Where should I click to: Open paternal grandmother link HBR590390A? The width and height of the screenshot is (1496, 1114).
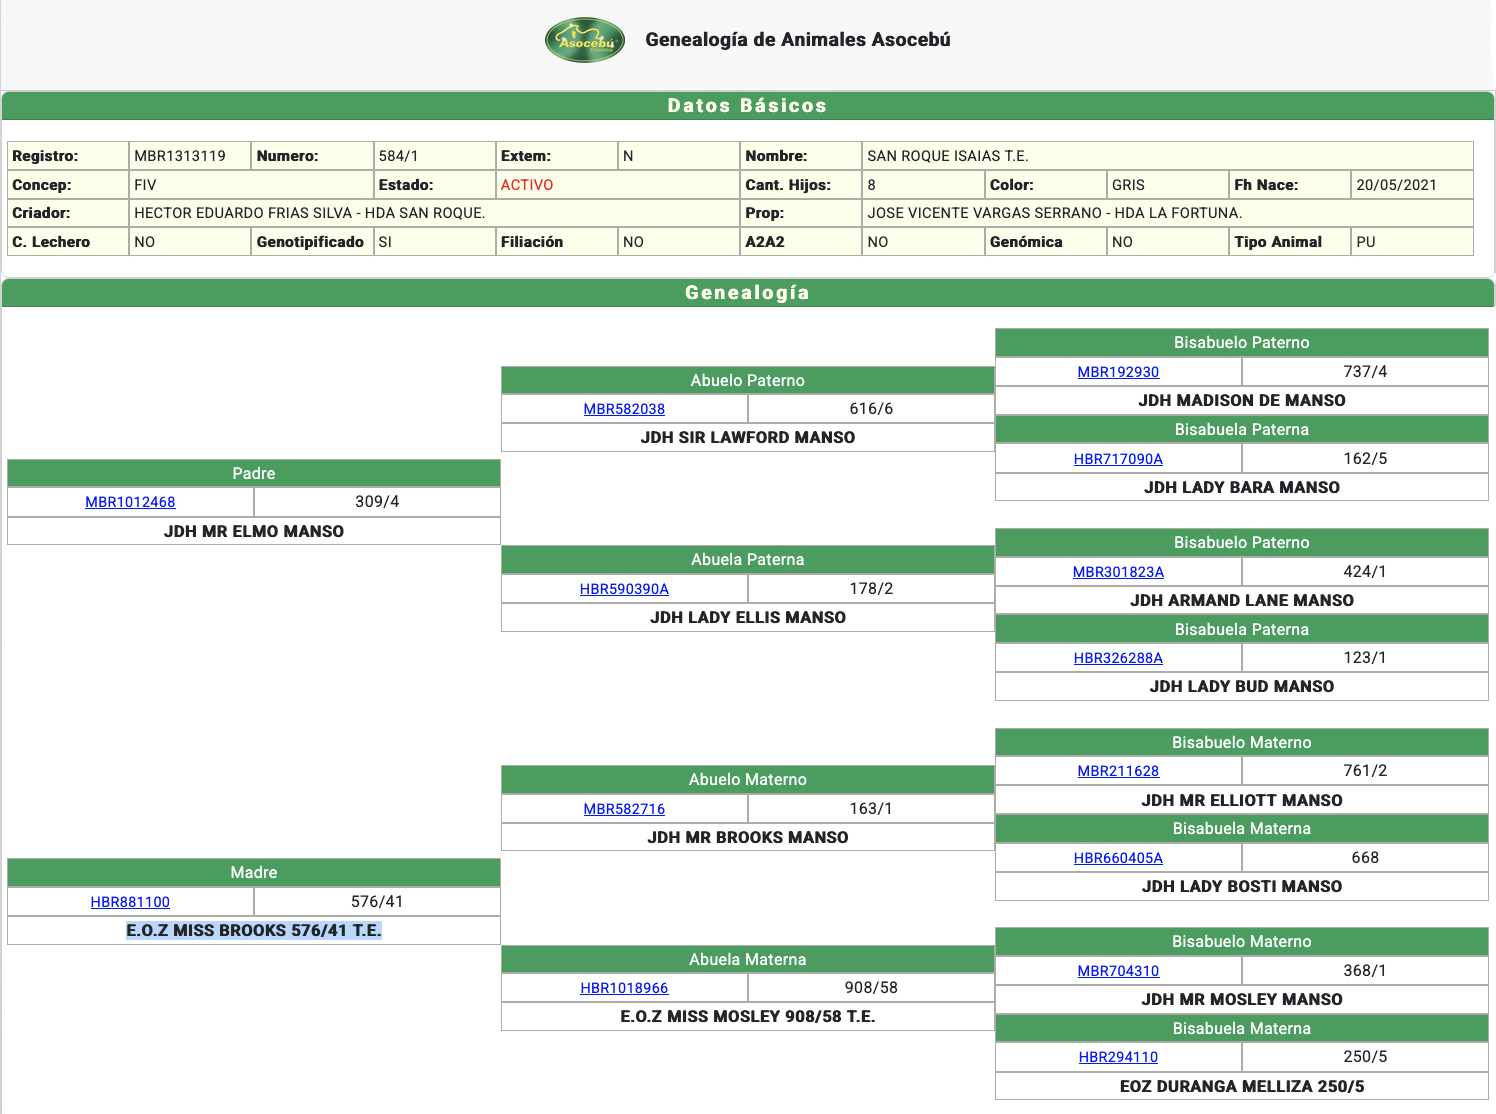(624, 589)
